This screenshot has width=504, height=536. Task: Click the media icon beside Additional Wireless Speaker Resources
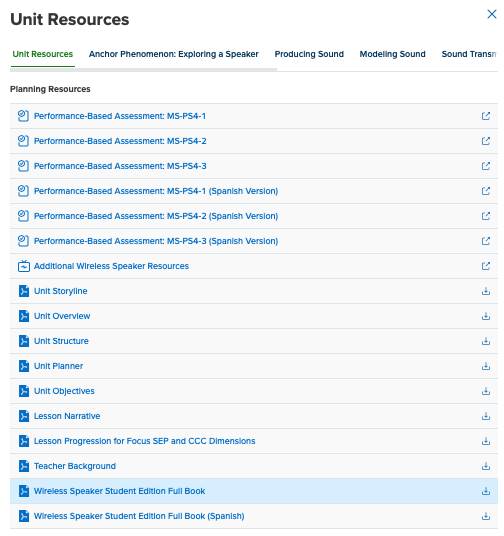point(24,266)
